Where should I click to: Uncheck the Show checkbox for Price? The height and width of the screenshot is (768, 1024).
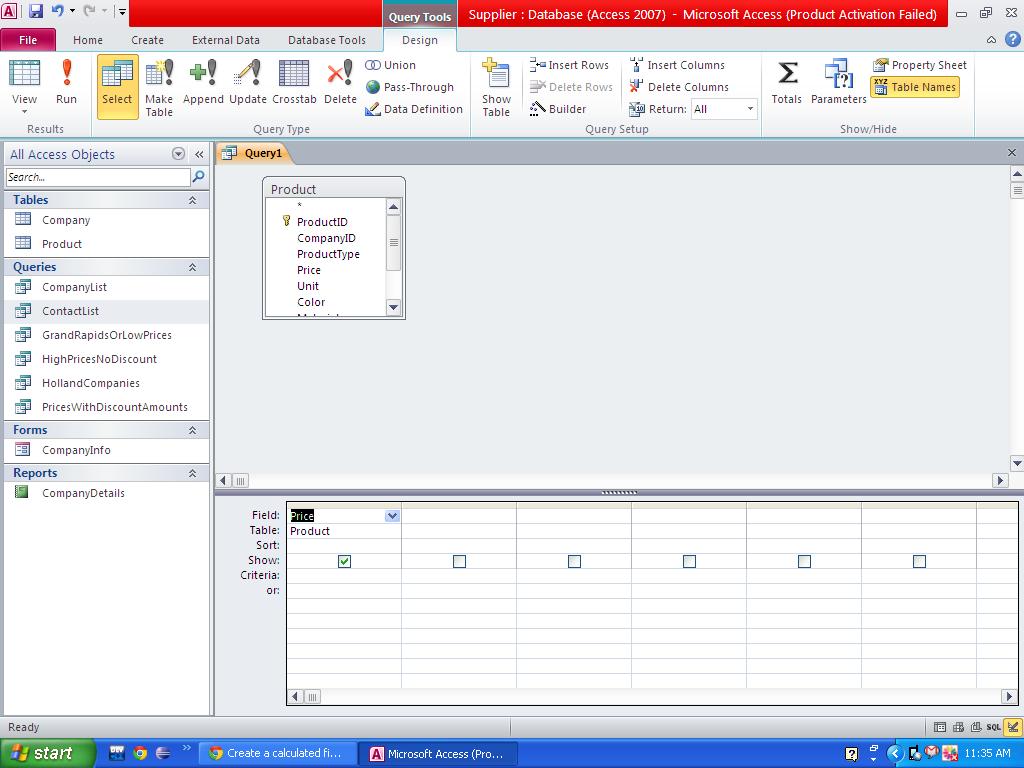click(344, 561)
